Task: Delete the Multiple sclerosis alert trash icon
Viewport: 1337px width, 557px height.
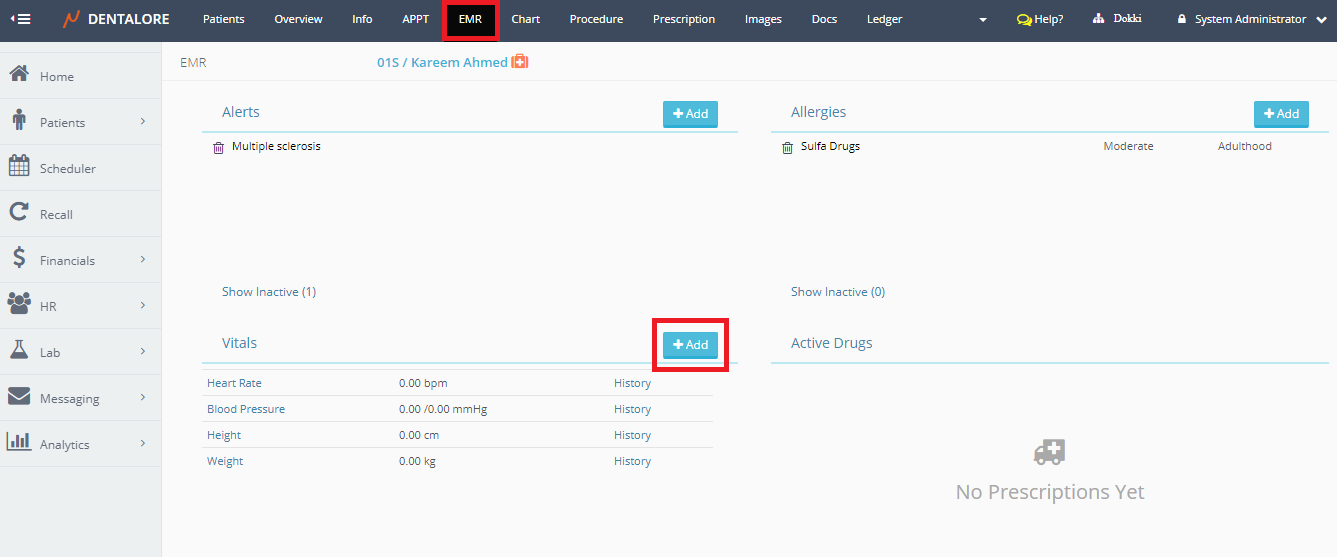Action: coord(219,147)
